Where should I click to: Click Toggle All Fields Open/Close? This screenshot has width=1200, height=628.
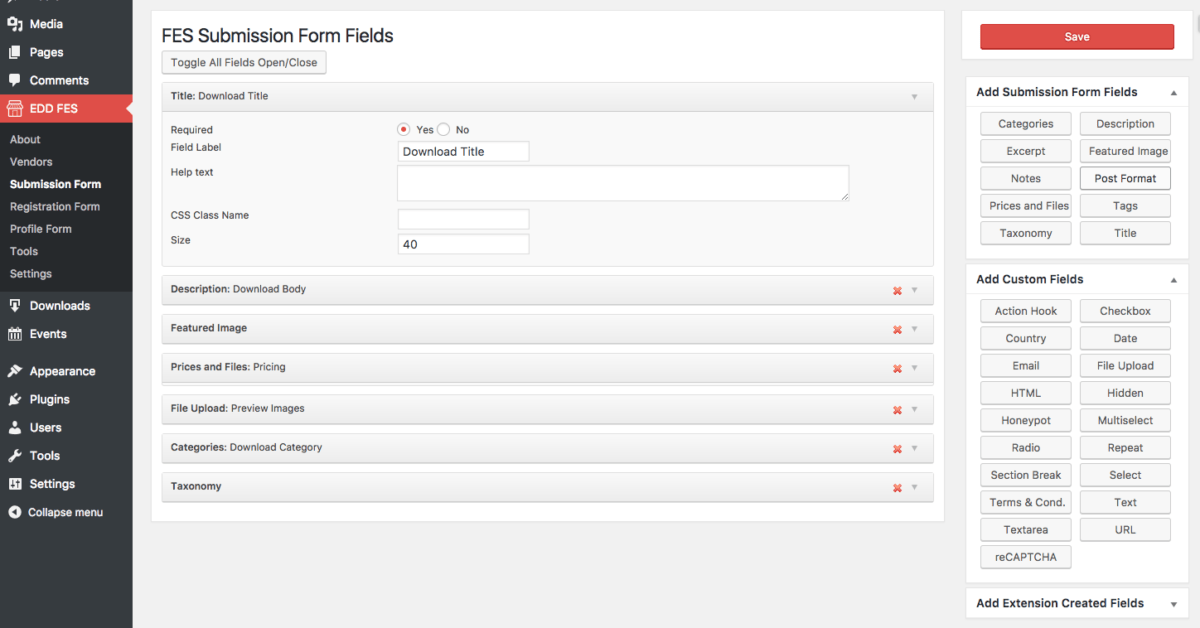[x=243, y=62]
